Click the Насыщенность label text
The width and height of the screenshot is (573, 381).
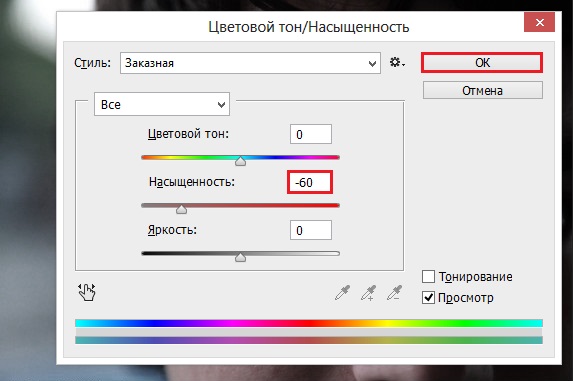point(192,182)
